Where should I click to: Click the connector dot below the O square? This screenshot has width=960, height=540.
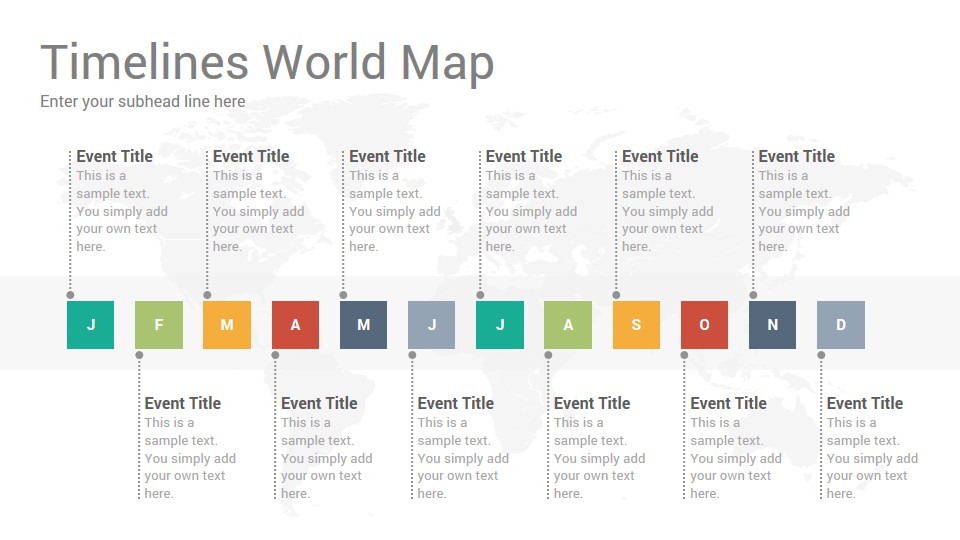click(684, 355)
